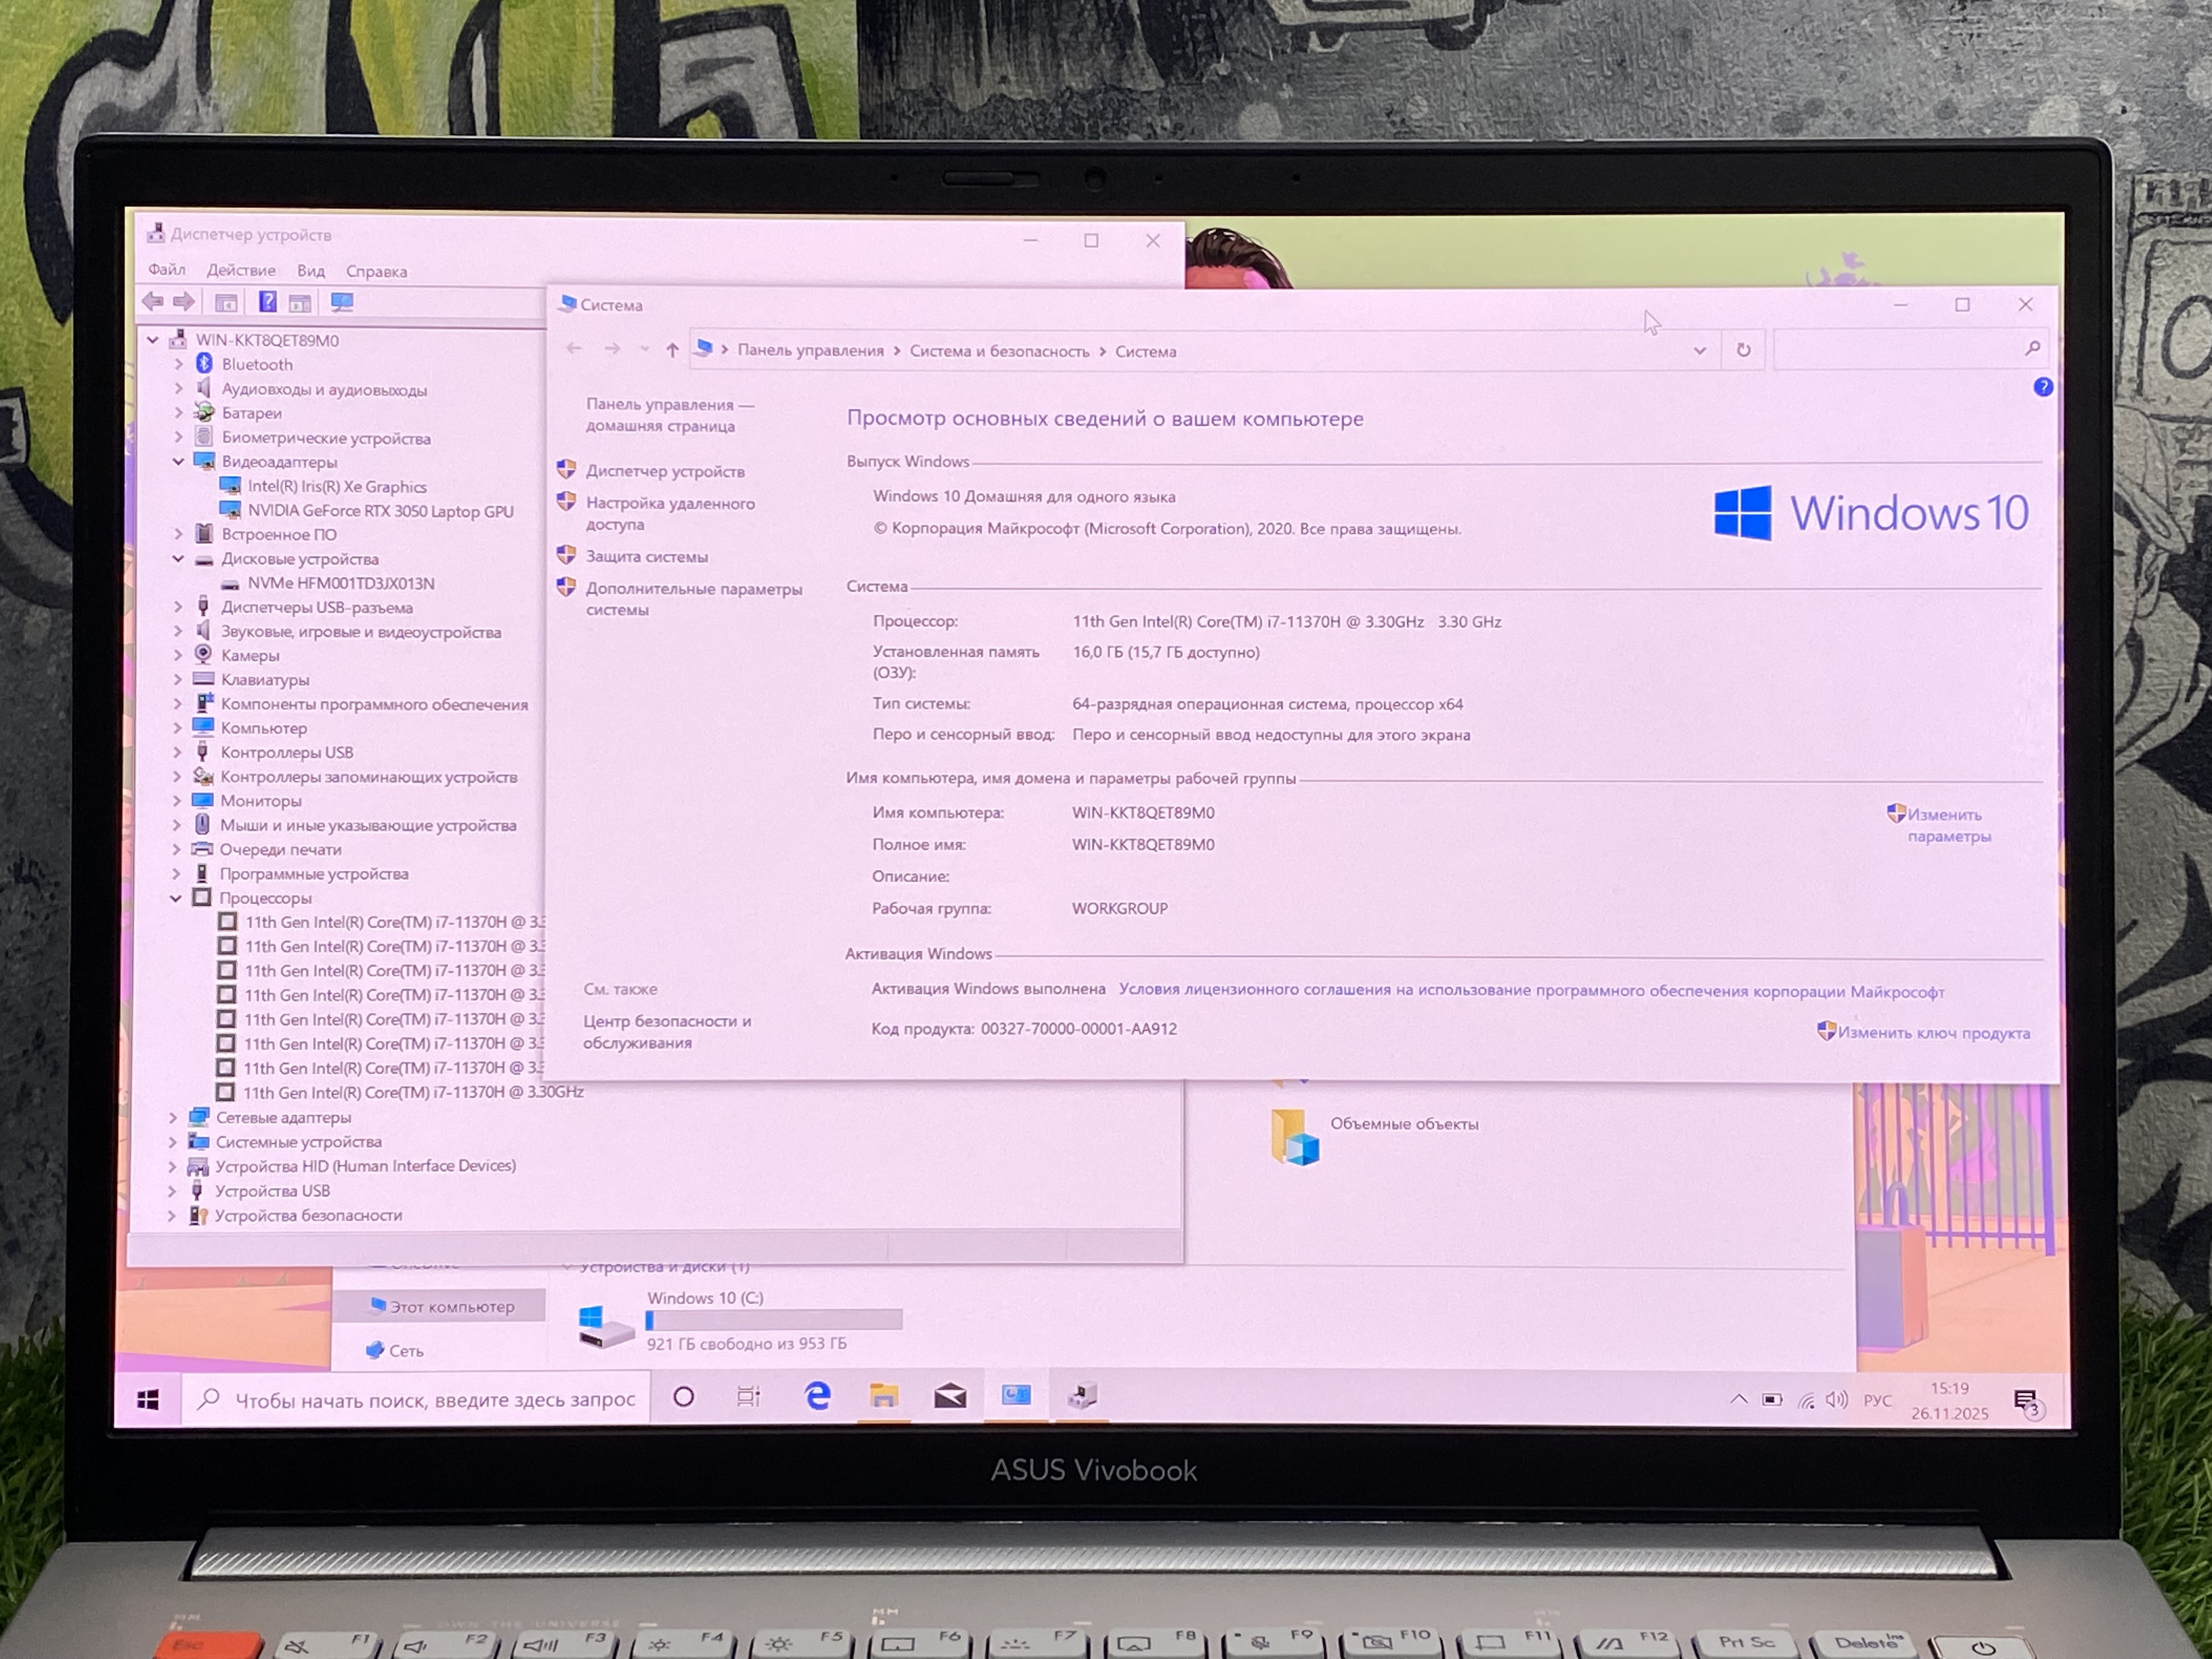
Task: Expand the Bluetooth device category
Action: [x=178, y=364]
